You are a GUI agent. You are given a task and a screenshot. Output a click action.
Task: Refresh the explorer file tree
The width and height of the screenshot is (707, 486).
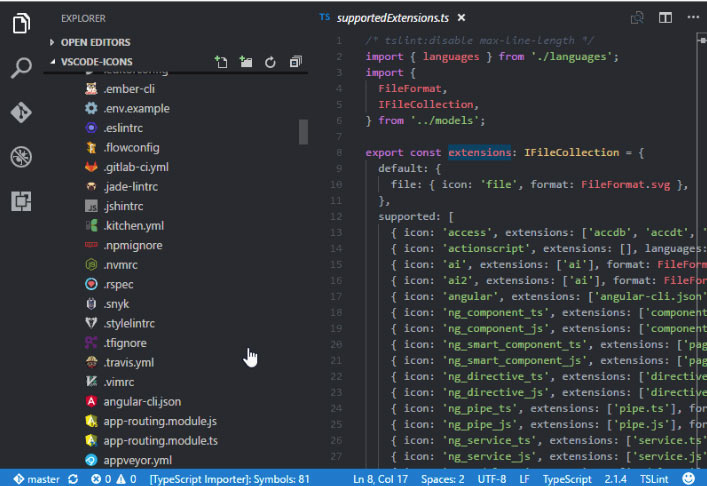pos(270,62)
